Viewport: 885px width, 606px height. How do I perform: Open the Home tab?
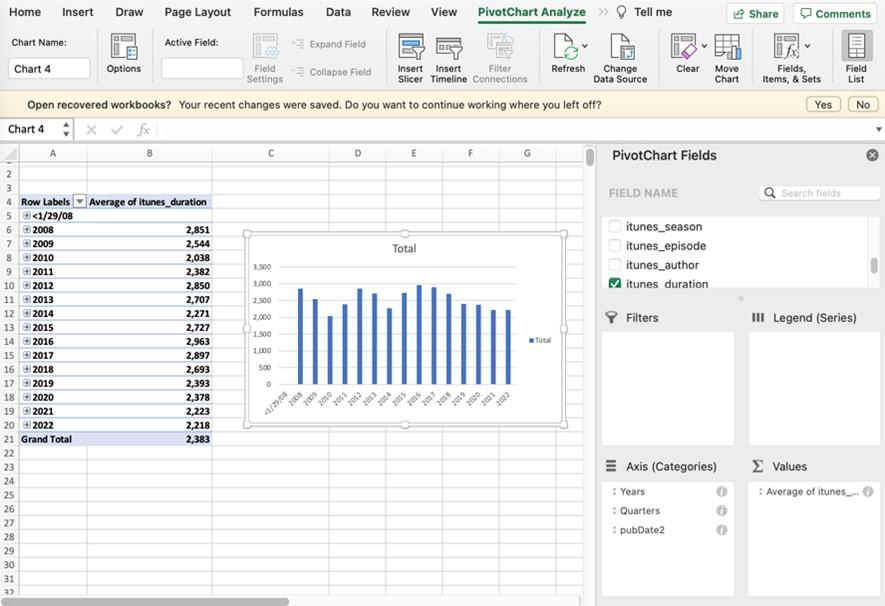tap(25, 12)
